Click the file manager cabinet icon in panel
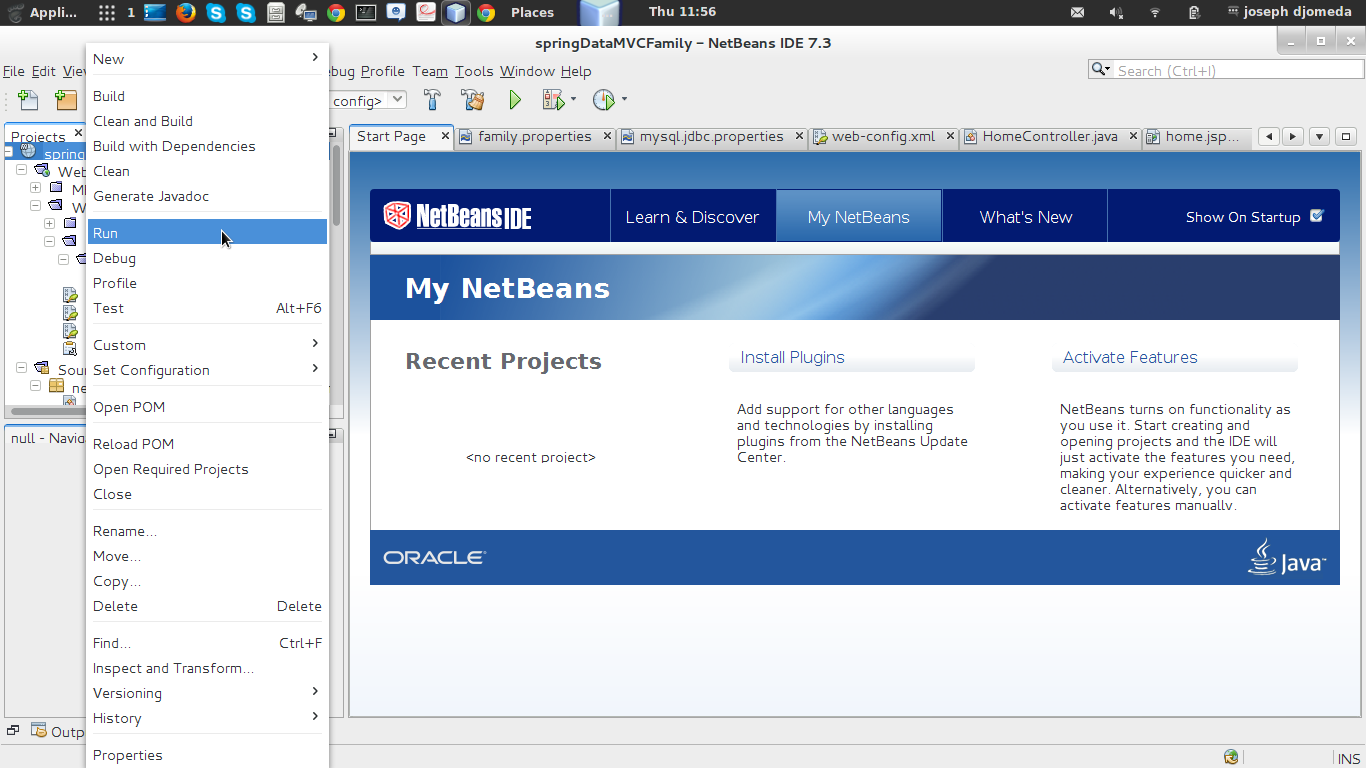This screenshot has height=768, width=1366. (276, 12)
